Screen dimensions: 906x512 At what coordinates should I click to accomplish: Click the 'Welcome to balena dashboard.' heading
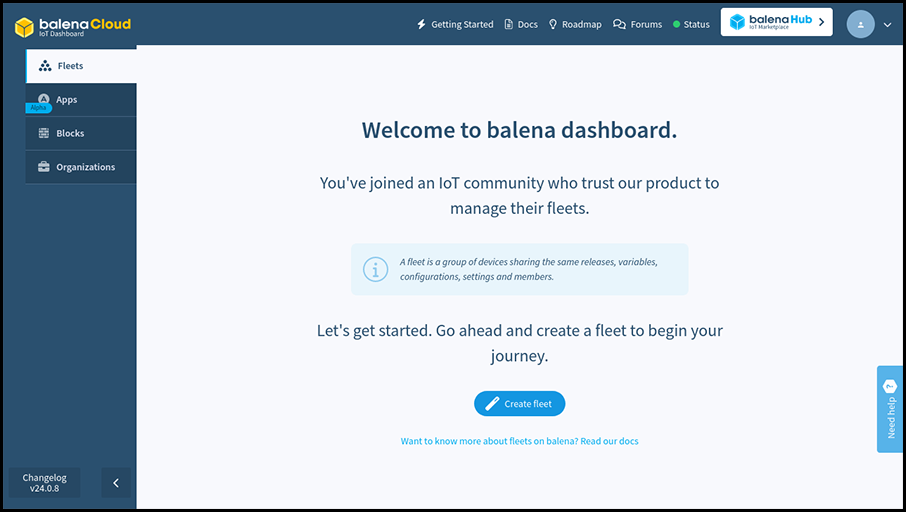[519, 130]
